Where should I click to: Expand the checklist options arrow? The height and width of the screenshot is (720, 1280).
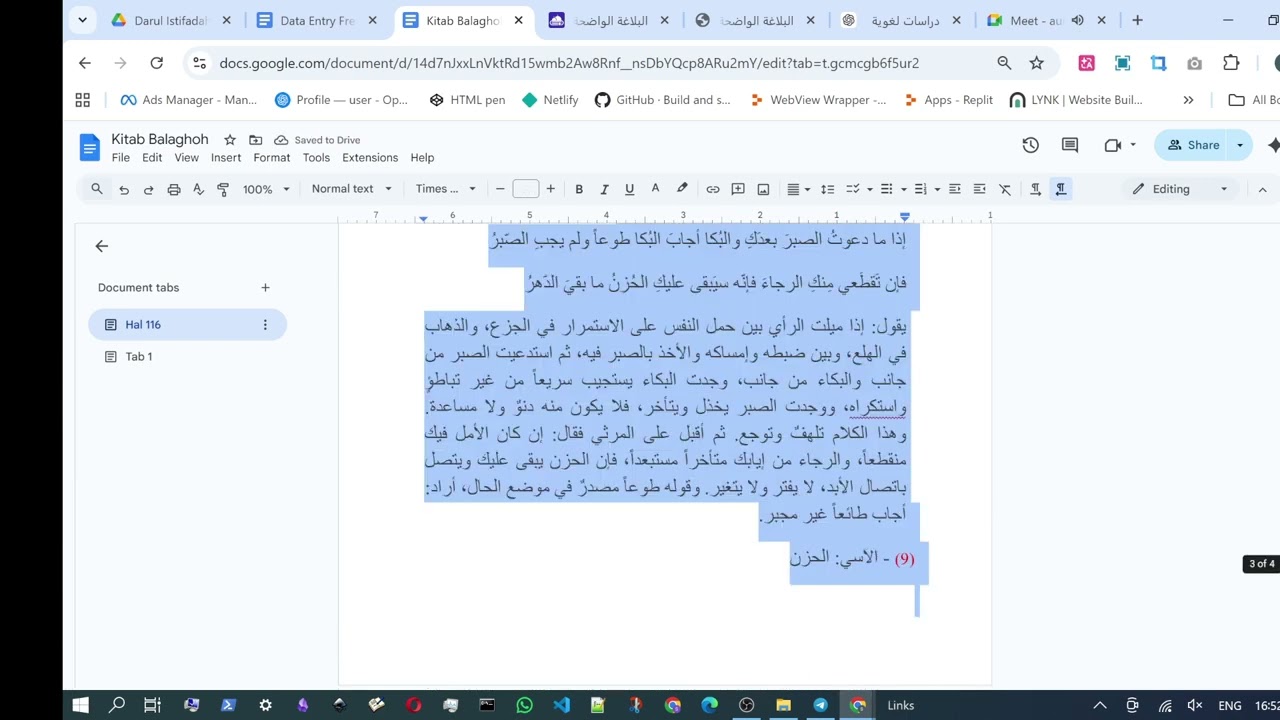(870, 189)
